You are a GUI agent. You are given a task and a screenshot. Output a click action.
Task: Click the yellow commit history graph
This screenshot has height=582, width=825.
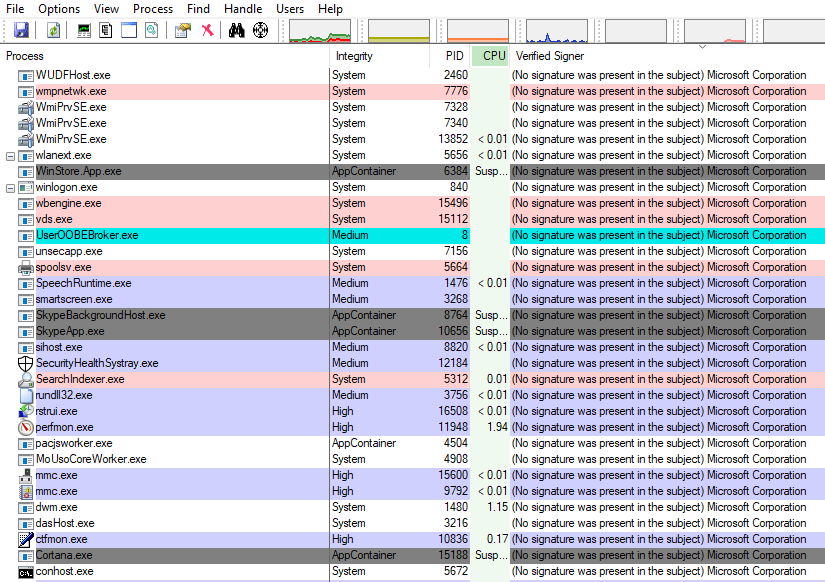coord(399,31)
